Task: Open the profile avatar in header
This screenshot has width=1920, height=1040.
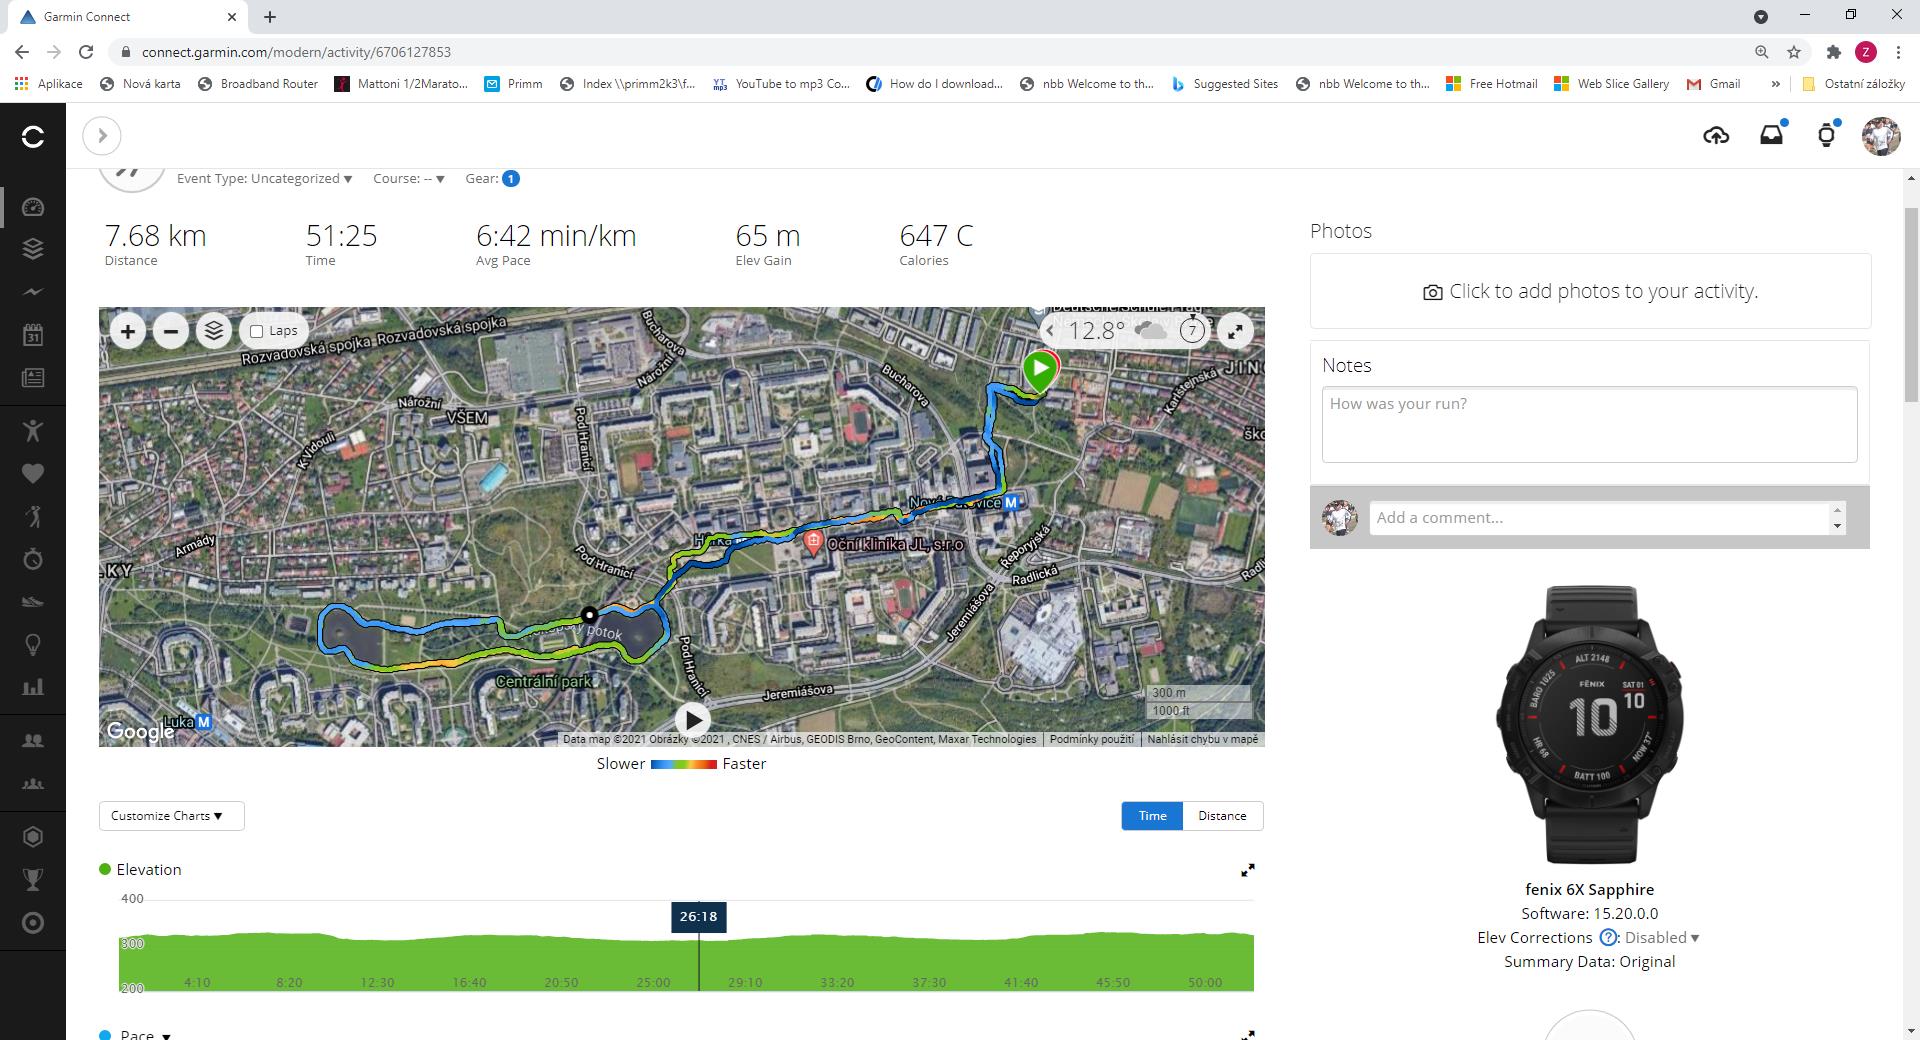Action: point(1881,136)
